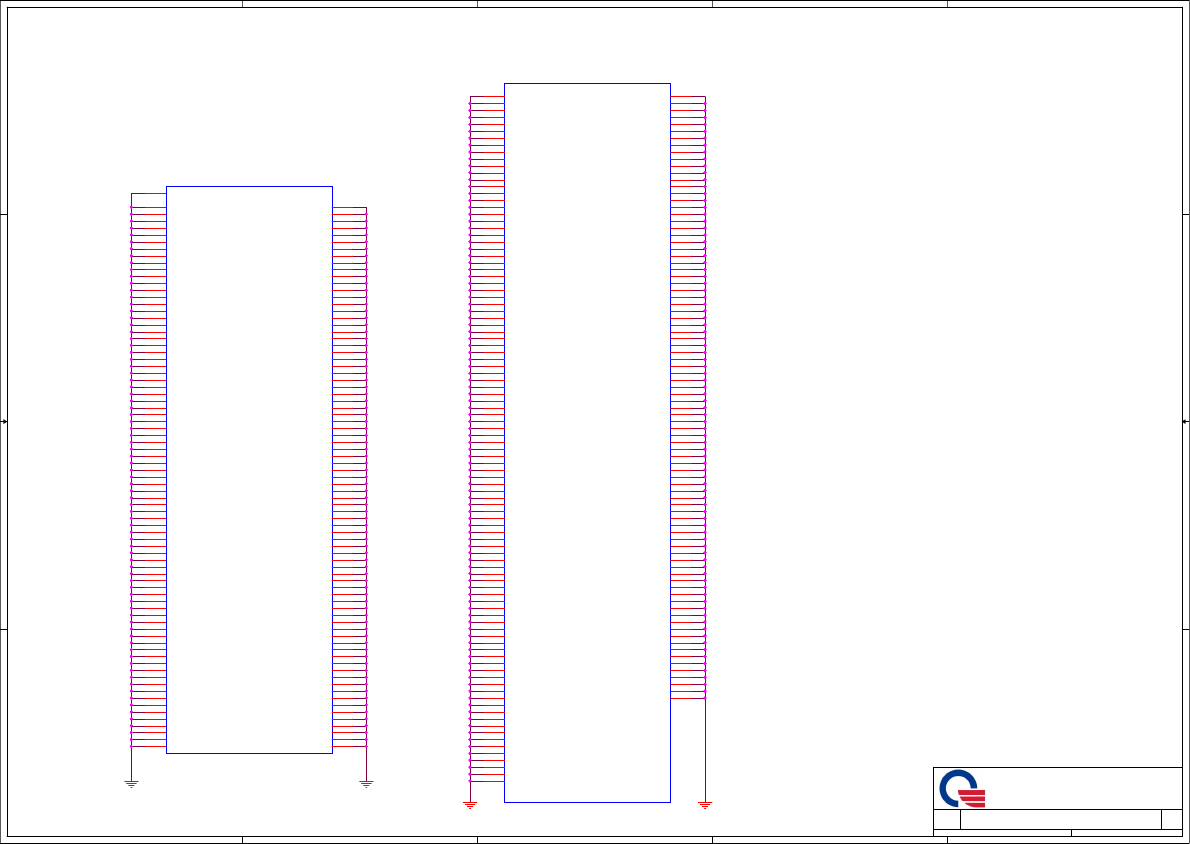This screenshot has width=1190, height=844.
Task: Click the blue and red Q logo
Action: pyautogui.click(x=962, y=789)
